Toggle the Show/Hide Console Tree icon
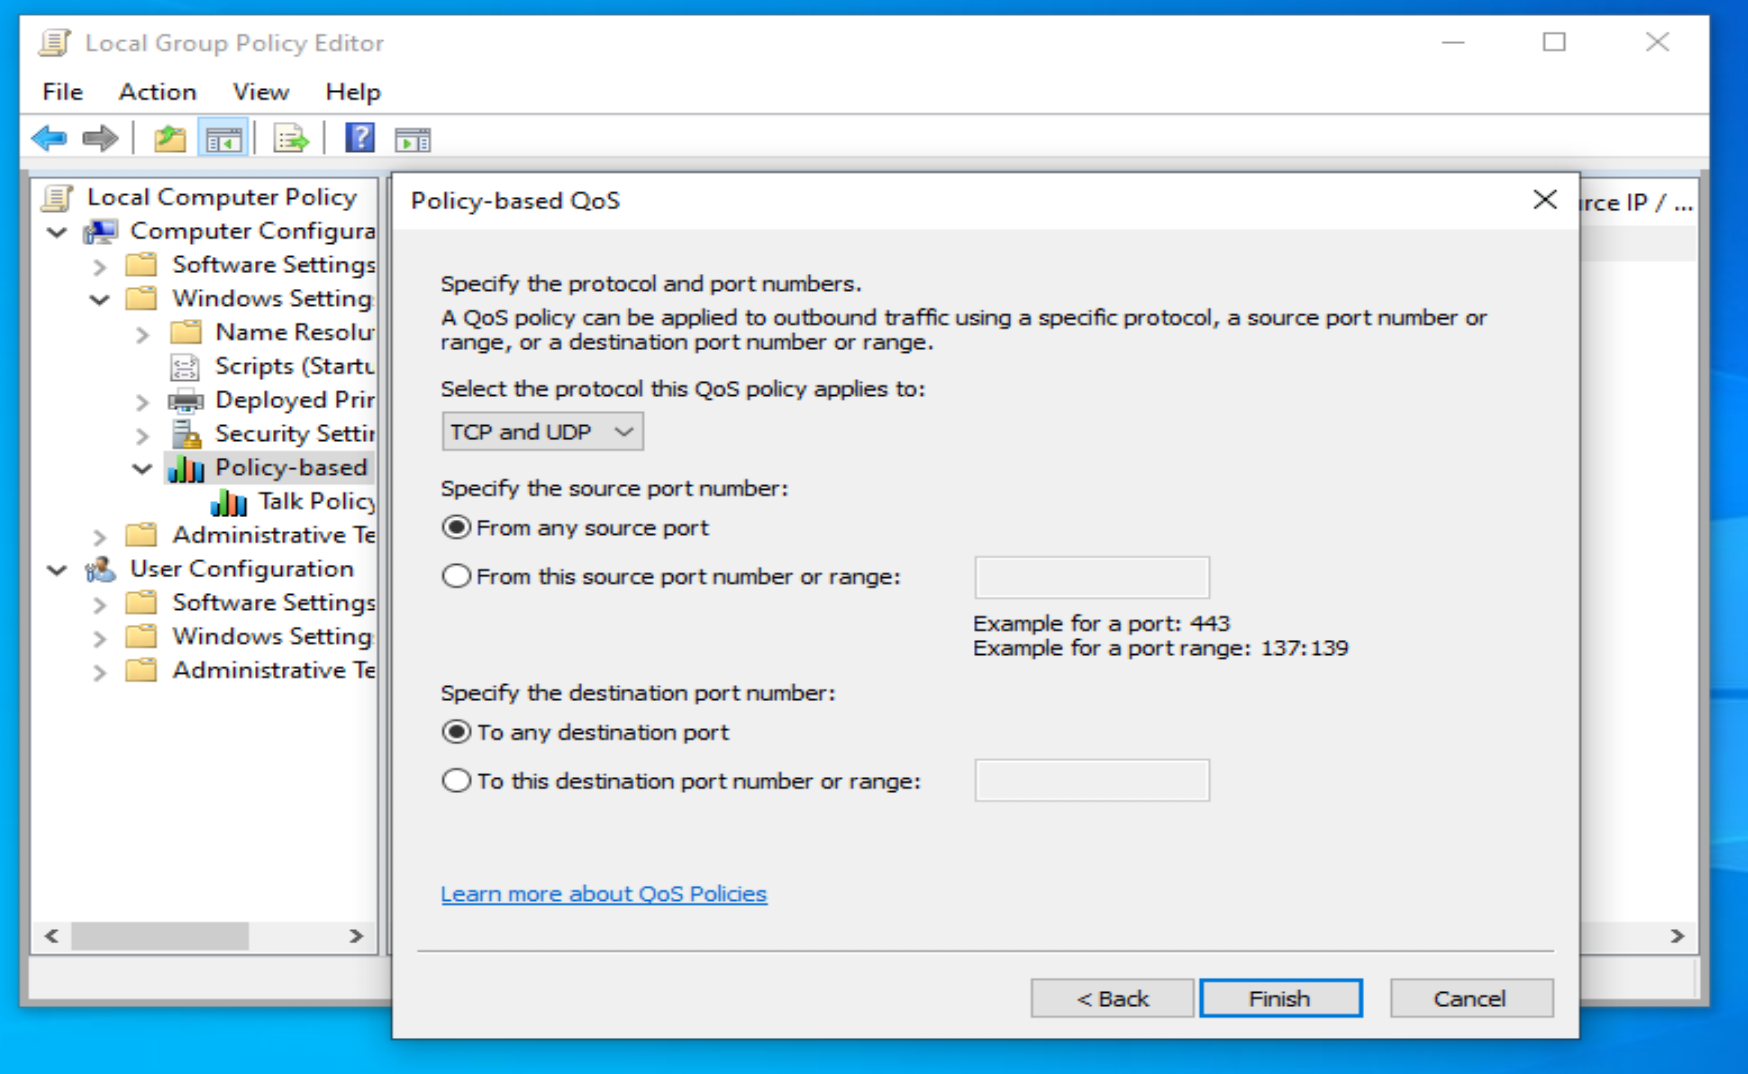 pos(223,139)
